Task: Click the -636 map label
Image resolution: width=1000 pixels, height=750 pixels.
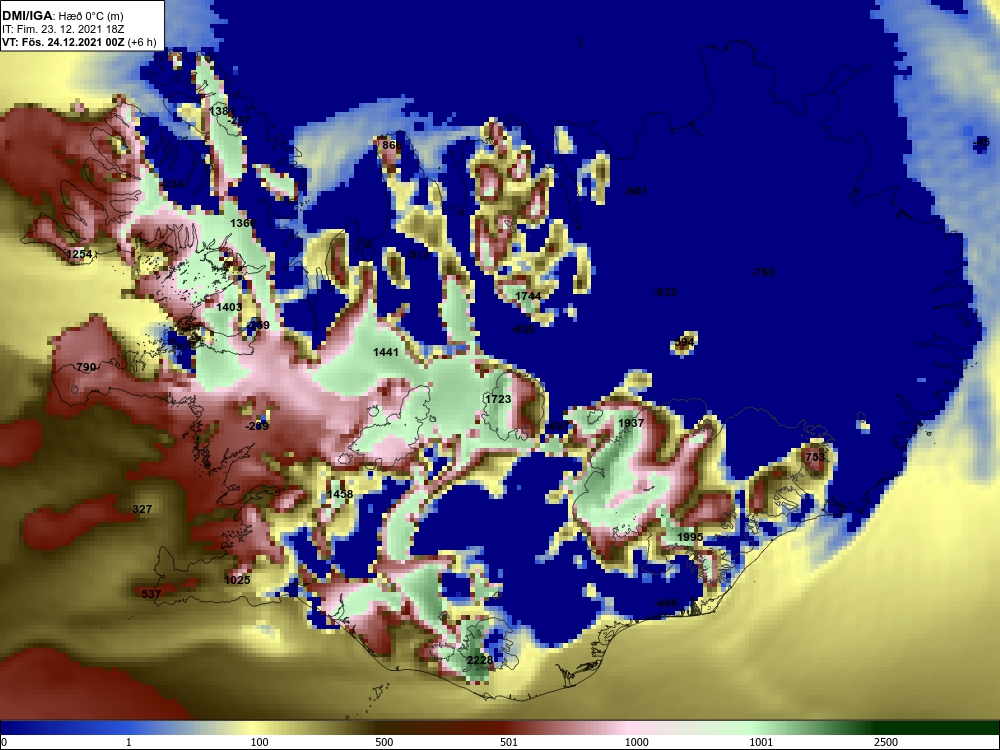Action: (x=524, y=329)
